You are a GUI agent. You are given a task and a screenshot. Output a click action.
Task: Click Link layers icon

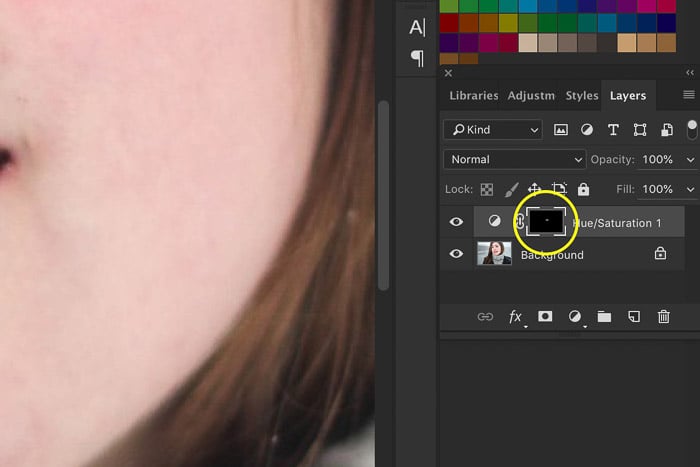click(485, 317)
